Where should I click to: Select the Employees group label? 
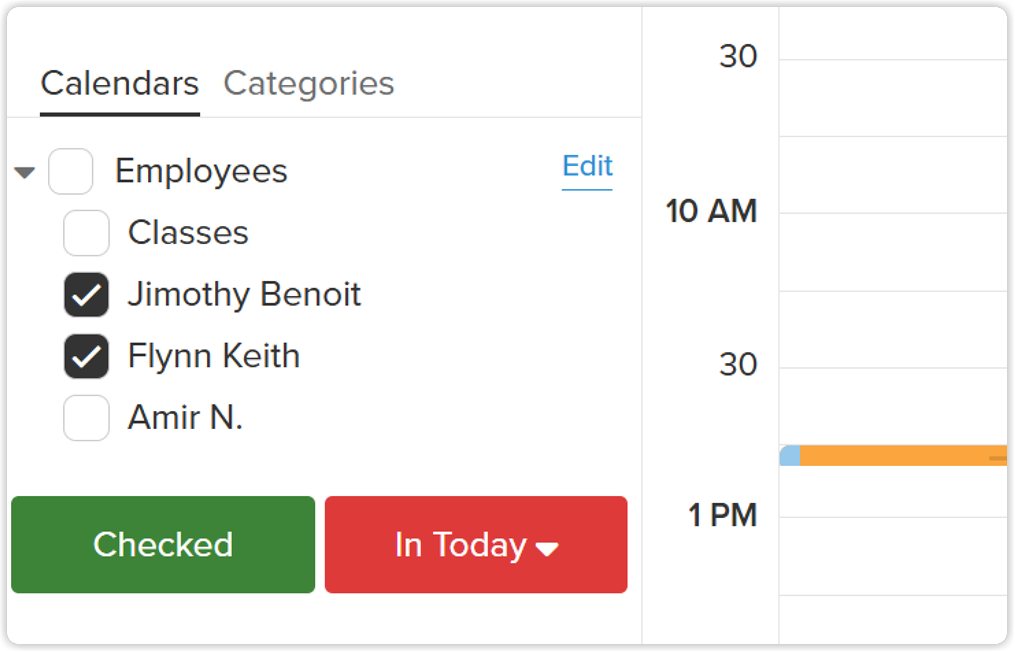point(201,172)
